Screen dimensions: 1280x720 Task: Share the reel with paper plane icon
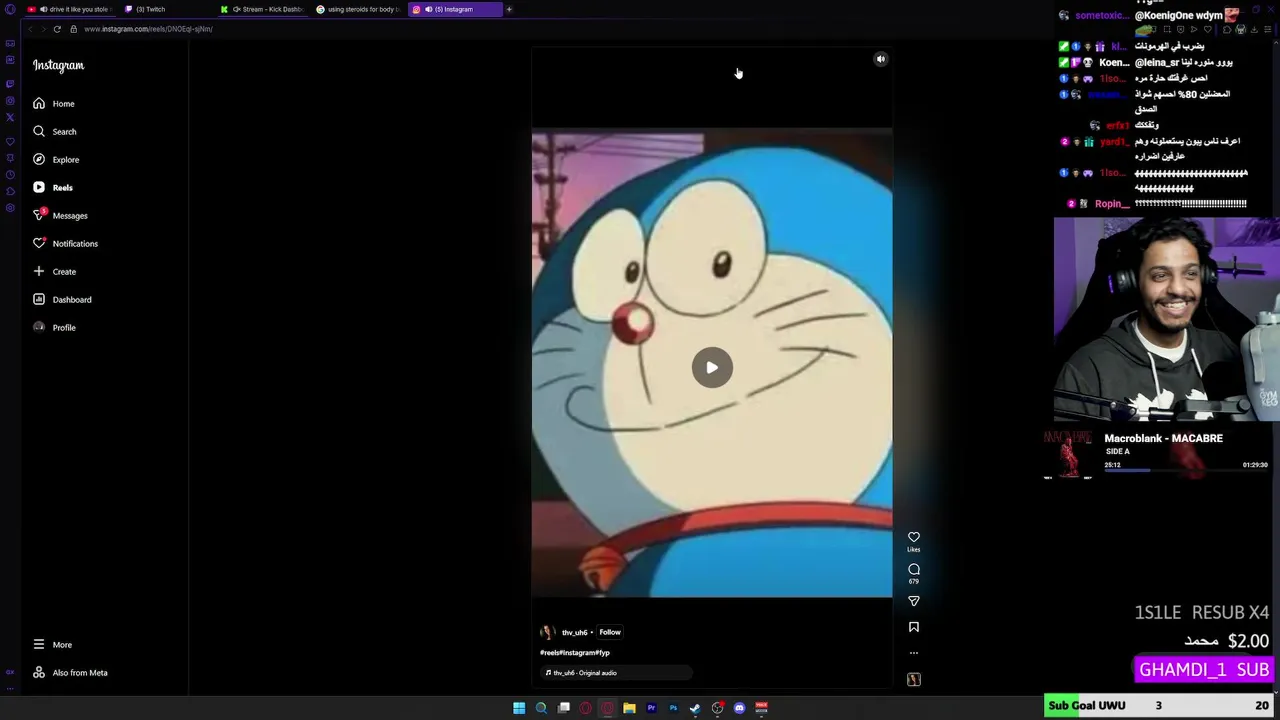[914, 601]
